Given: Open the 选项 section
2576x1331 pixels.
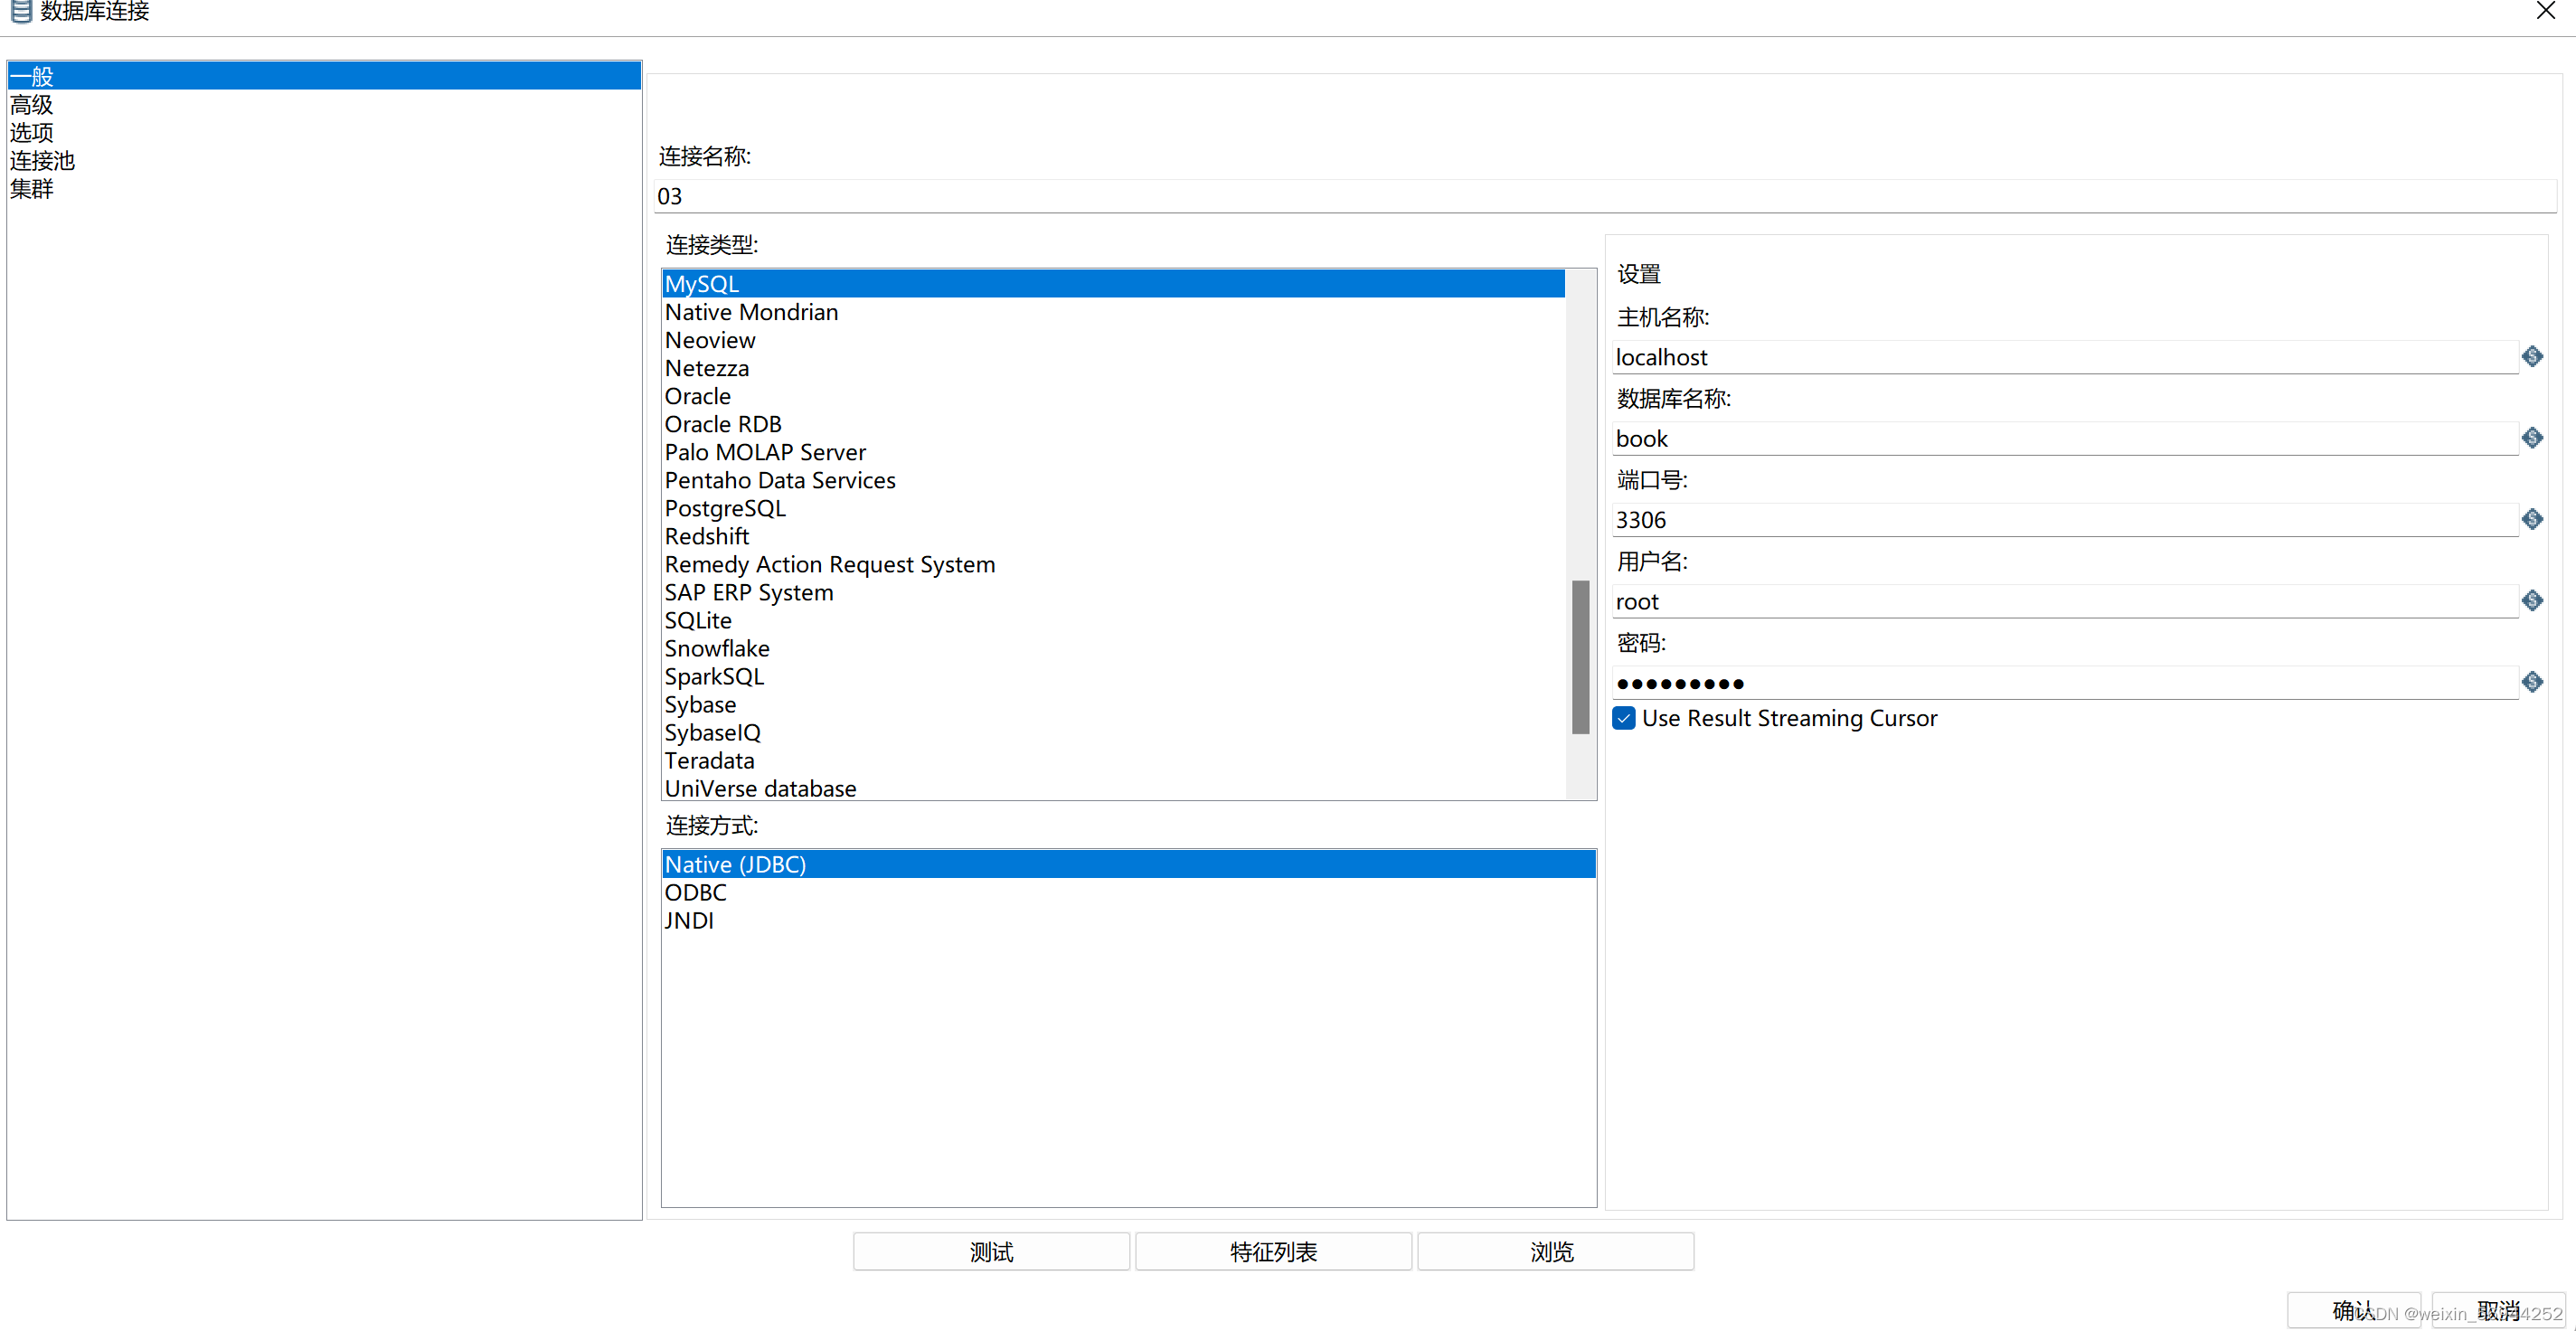Looking at the screenshot, I should [31, 132].
